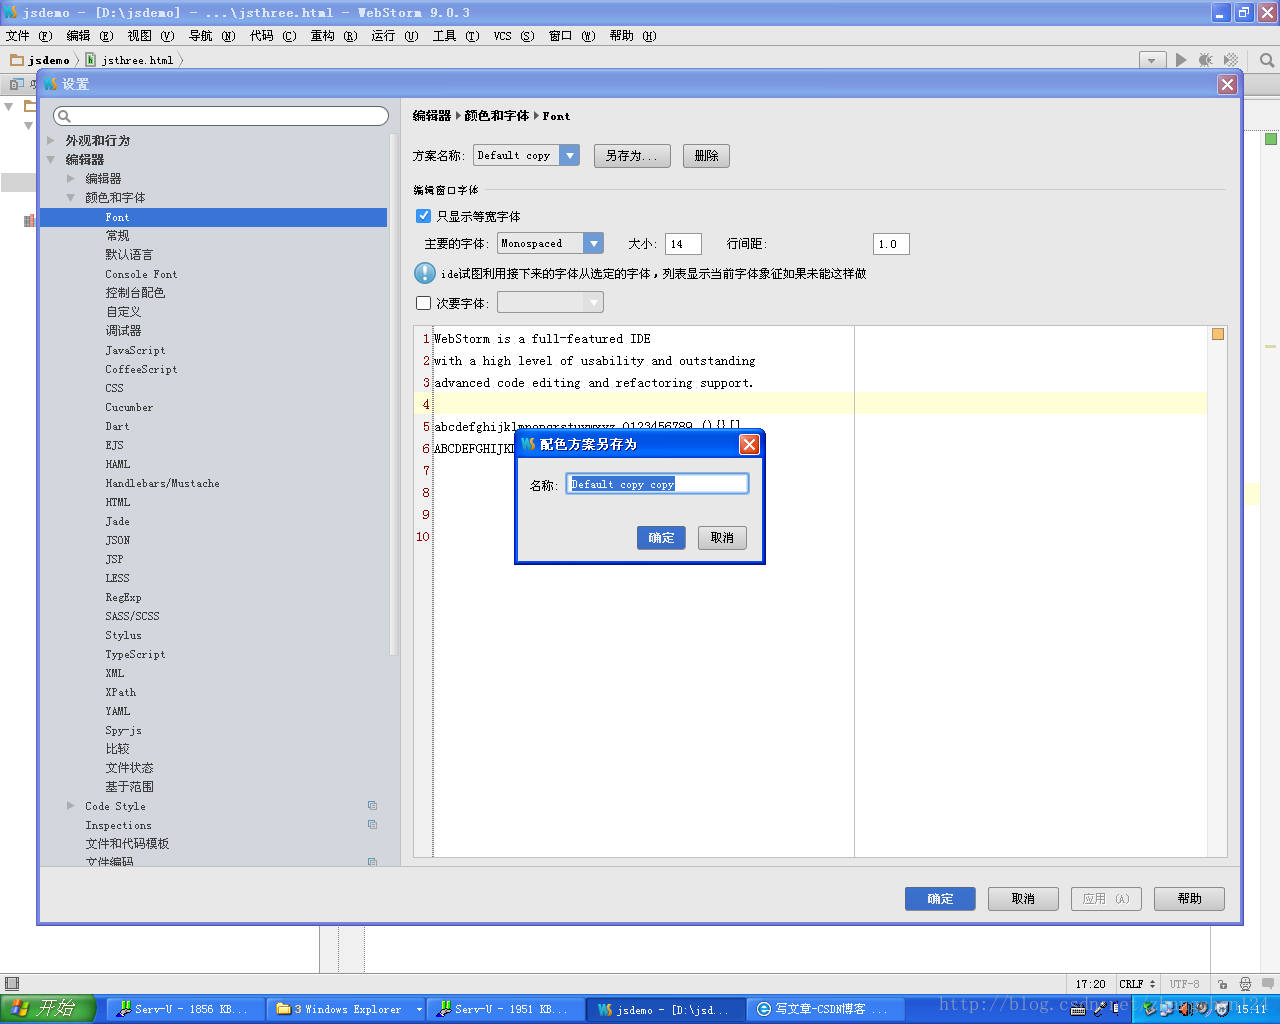This screenshot has width=1280, height=1024.
Task: Select TypeScript in settings tree
Action: [x=135, y=654]
